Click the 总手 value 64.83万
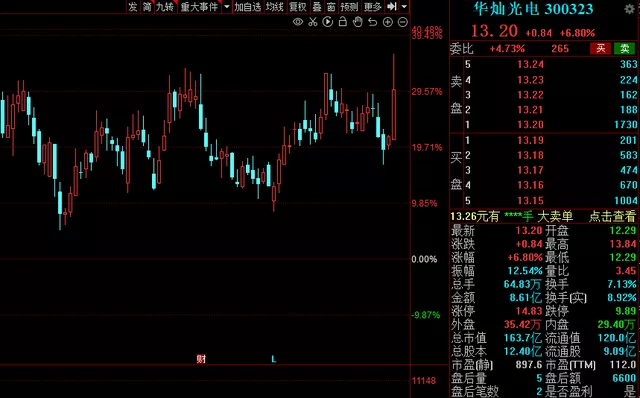 tap(522, 284)
